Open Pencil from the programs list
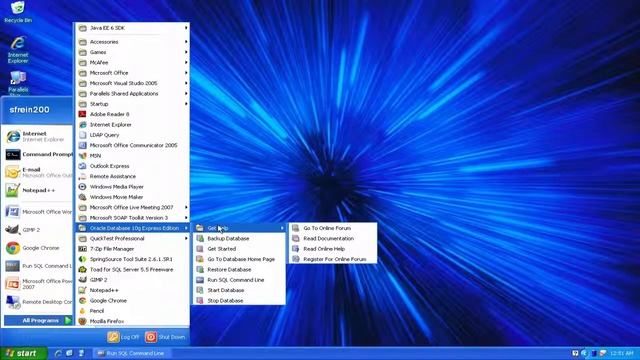The height and width of the screenshot is (360, 640). click(x=133, y=311)
